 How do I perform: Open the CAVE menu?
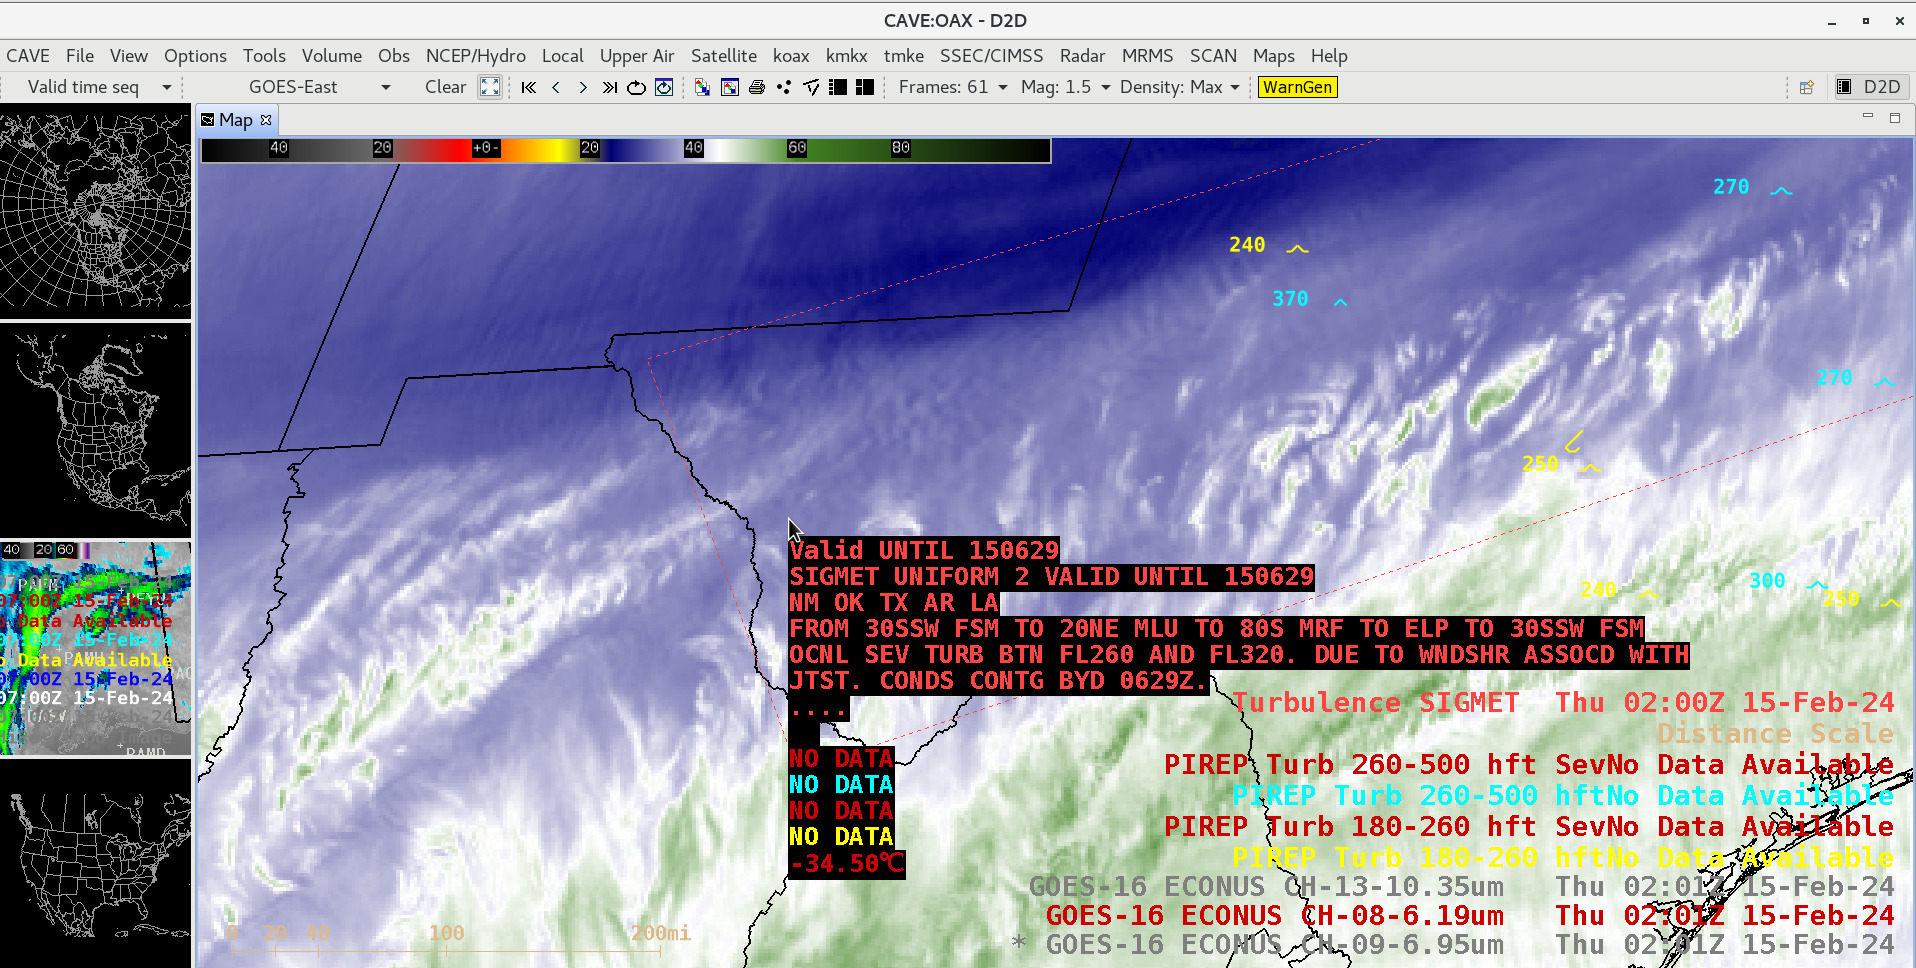(28, 56)
